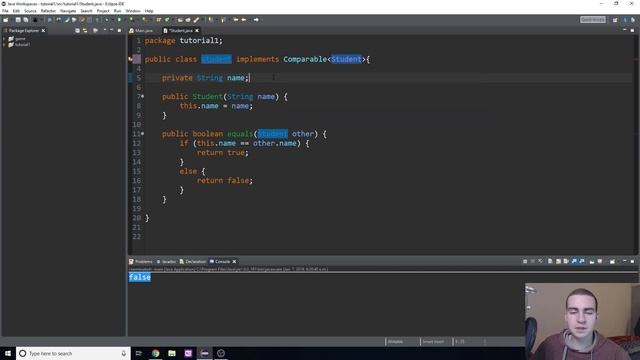
Task: Switch to the Main.java editor tab
Action: 141,31
